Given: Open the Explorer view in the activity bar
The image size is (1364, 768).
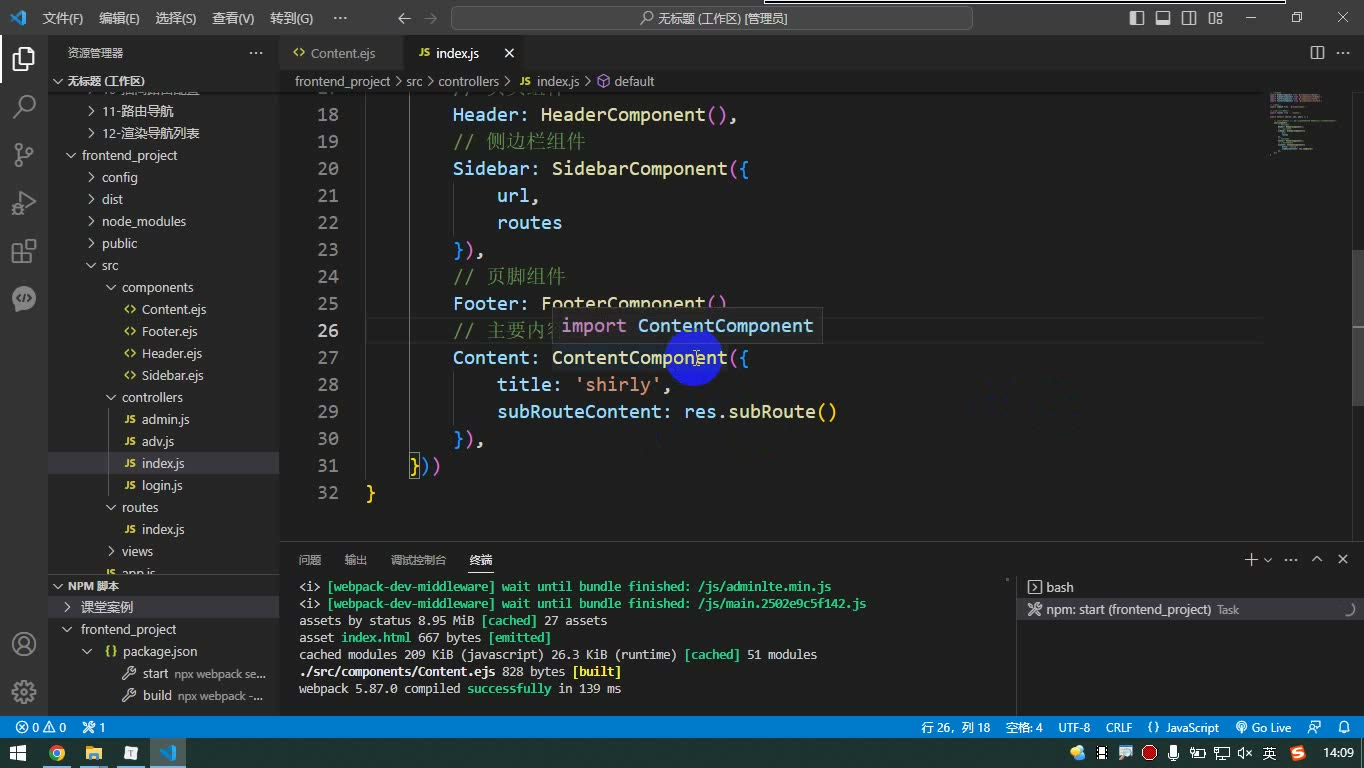Looking at the screenshot, I should (24, 59).
